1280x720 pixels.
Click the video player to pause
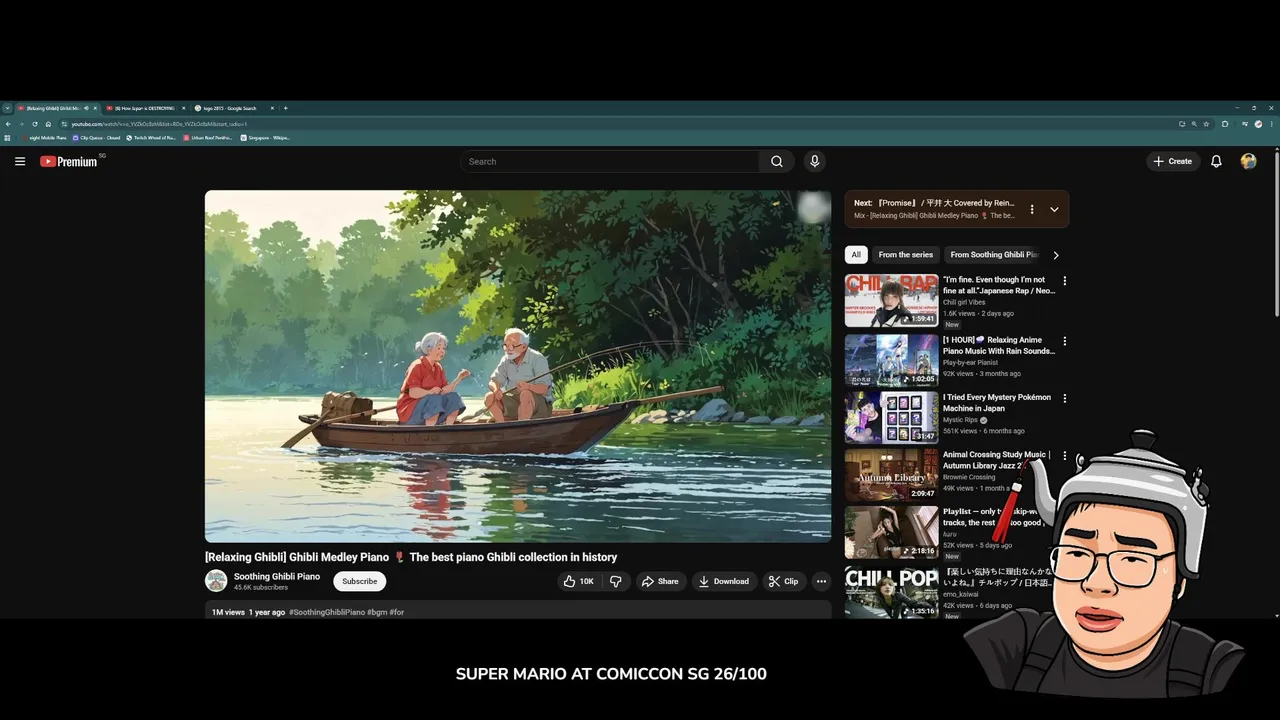click(518, 366)
